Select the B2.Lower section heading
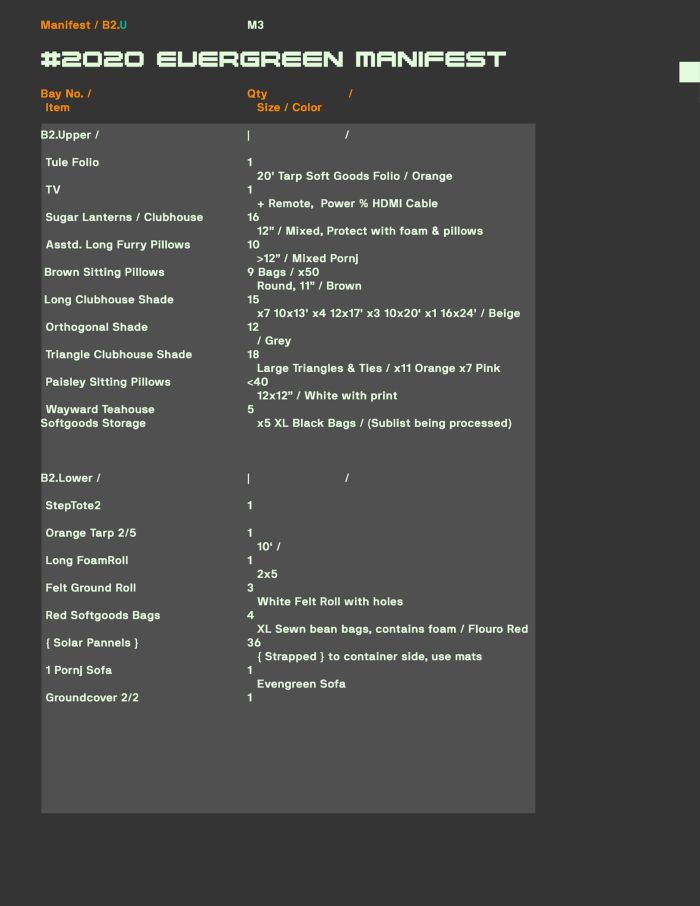 [x=70, y=477]
